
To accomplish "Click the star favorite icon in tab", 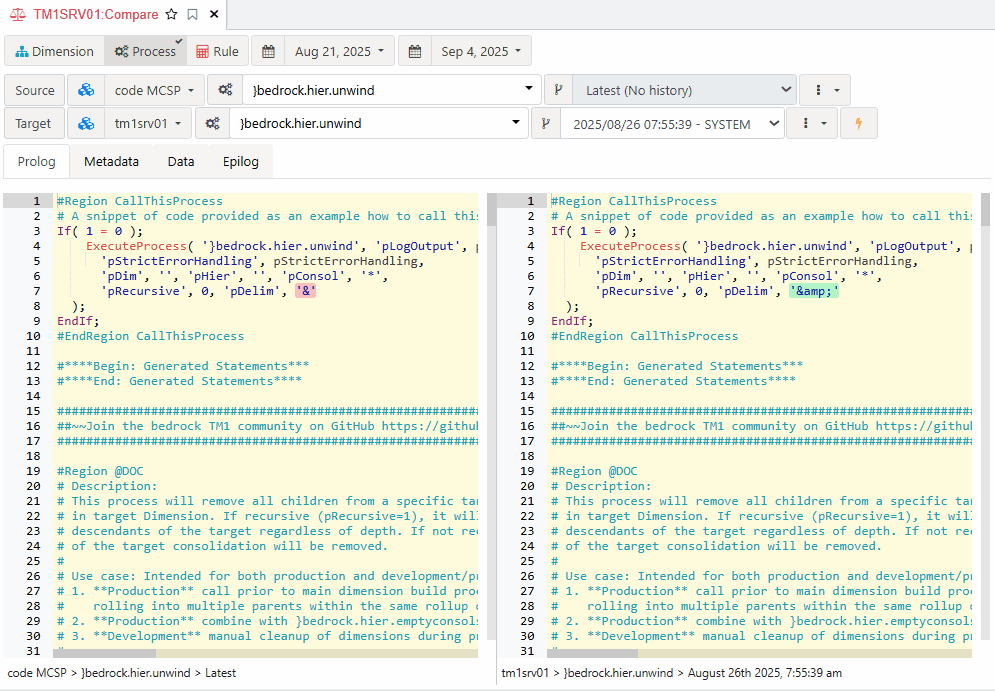I will click(172, 15).
